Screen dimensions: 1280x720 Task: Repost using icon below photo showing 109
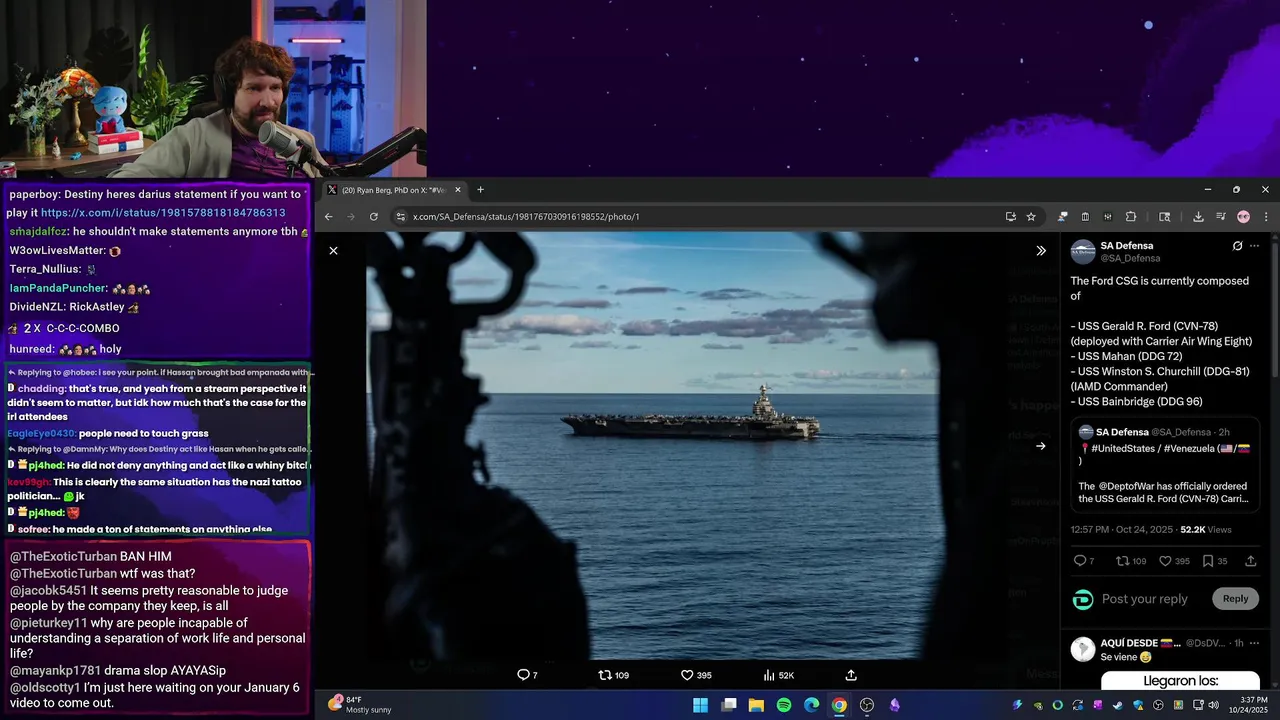click(x=613, y=675)
